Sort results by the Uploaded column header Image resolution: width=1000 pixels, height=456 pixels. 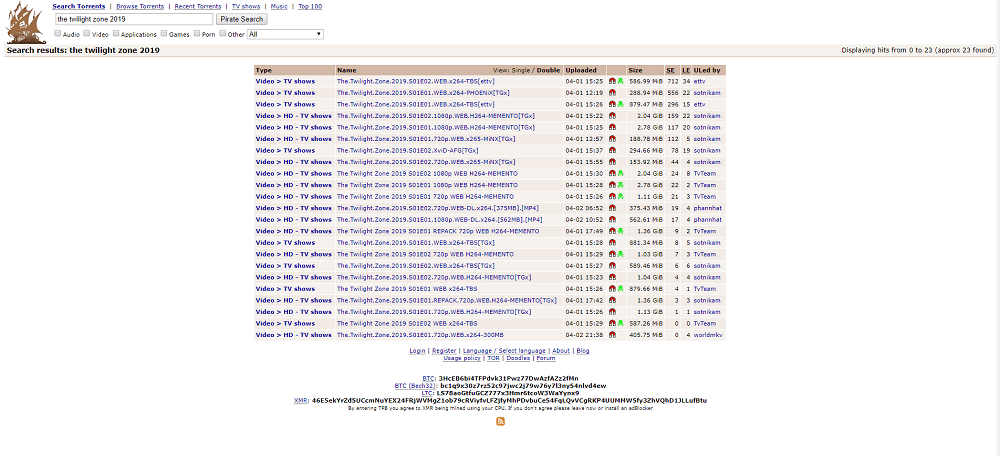(581, 70)
